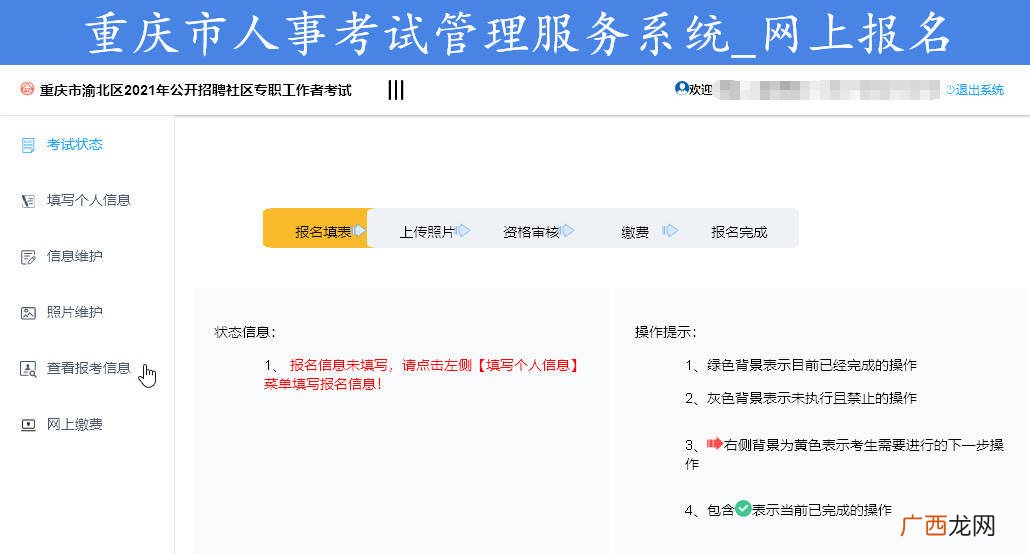
Task: Select the 资格审核 progress step
Action: [531, 232]
